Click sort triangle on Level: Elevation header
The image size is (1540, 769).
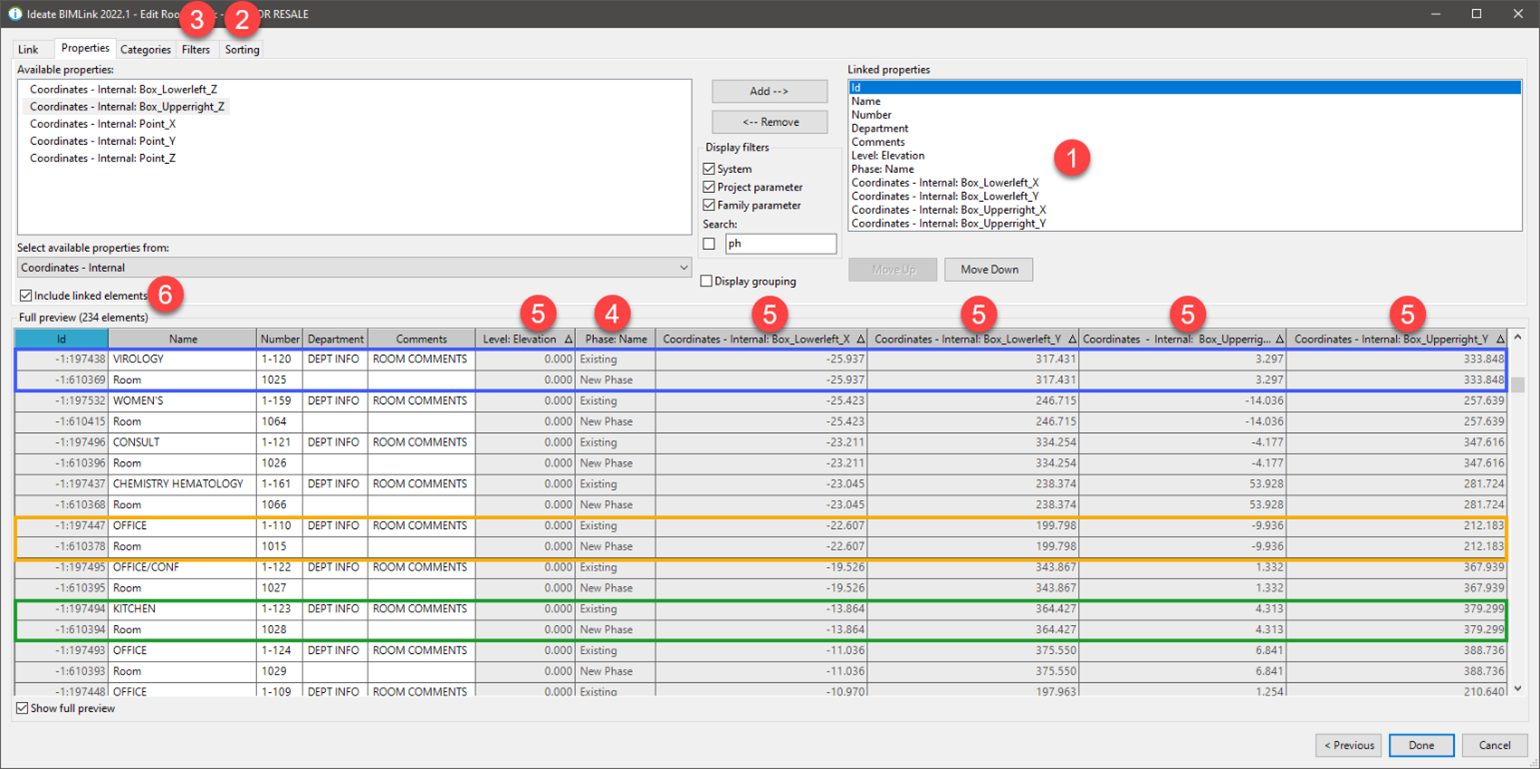click(x=568, y=340)
